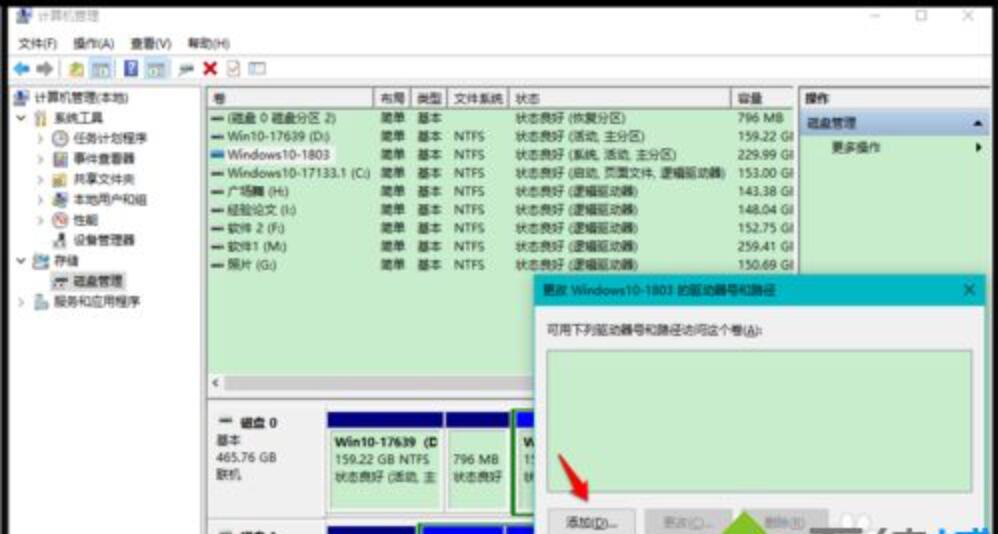Viewport: 998px width, 534px height.
Task: Select 任务计划程序 tree item
Action: 109,138
